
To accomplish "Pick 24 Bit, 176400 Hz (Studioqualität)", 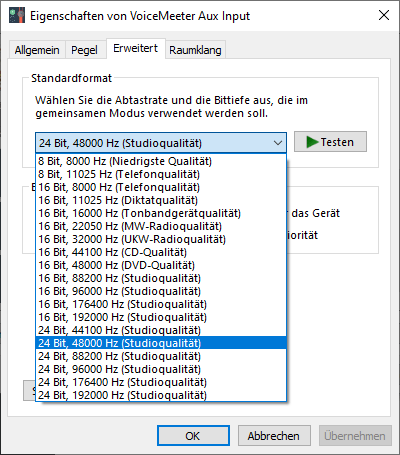I will click(x=161, y=382).
